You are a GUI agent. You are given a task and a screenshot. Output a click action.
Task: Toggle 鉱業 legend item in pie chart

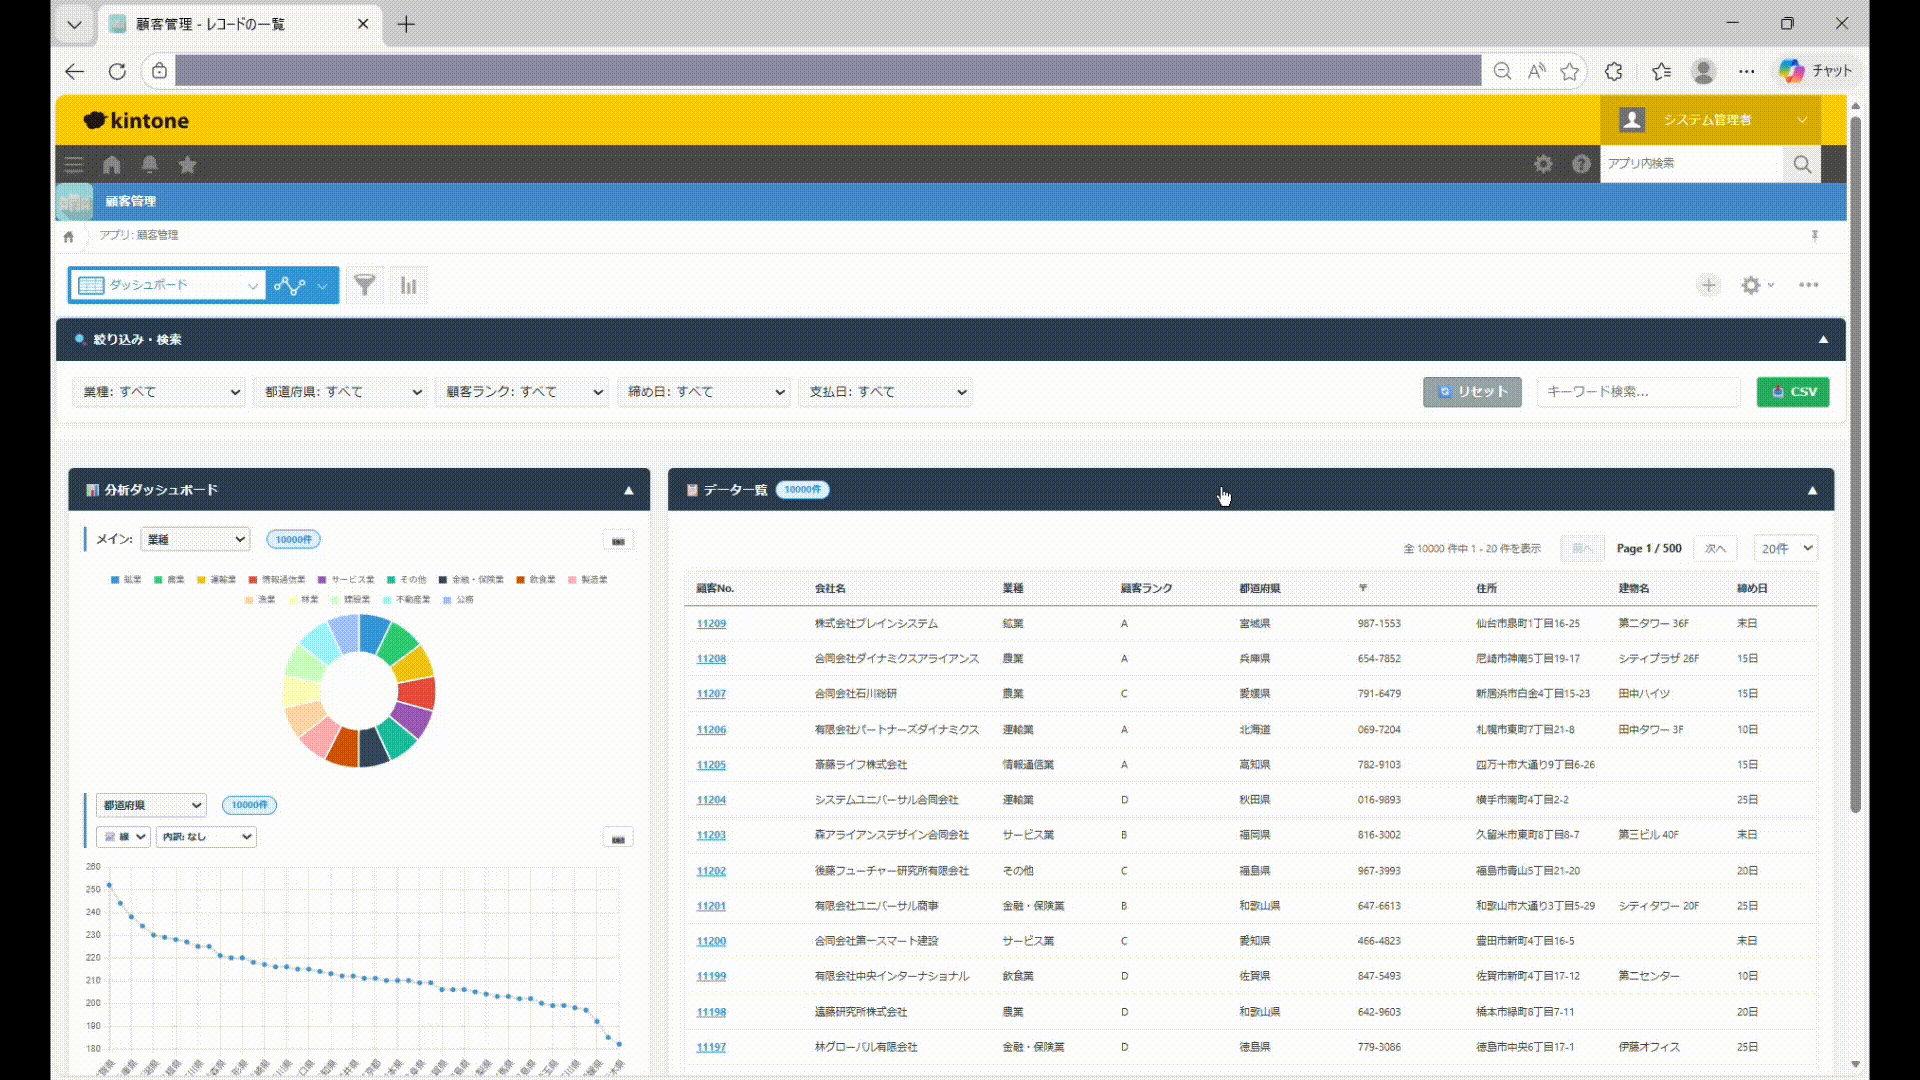coord(126,580)
